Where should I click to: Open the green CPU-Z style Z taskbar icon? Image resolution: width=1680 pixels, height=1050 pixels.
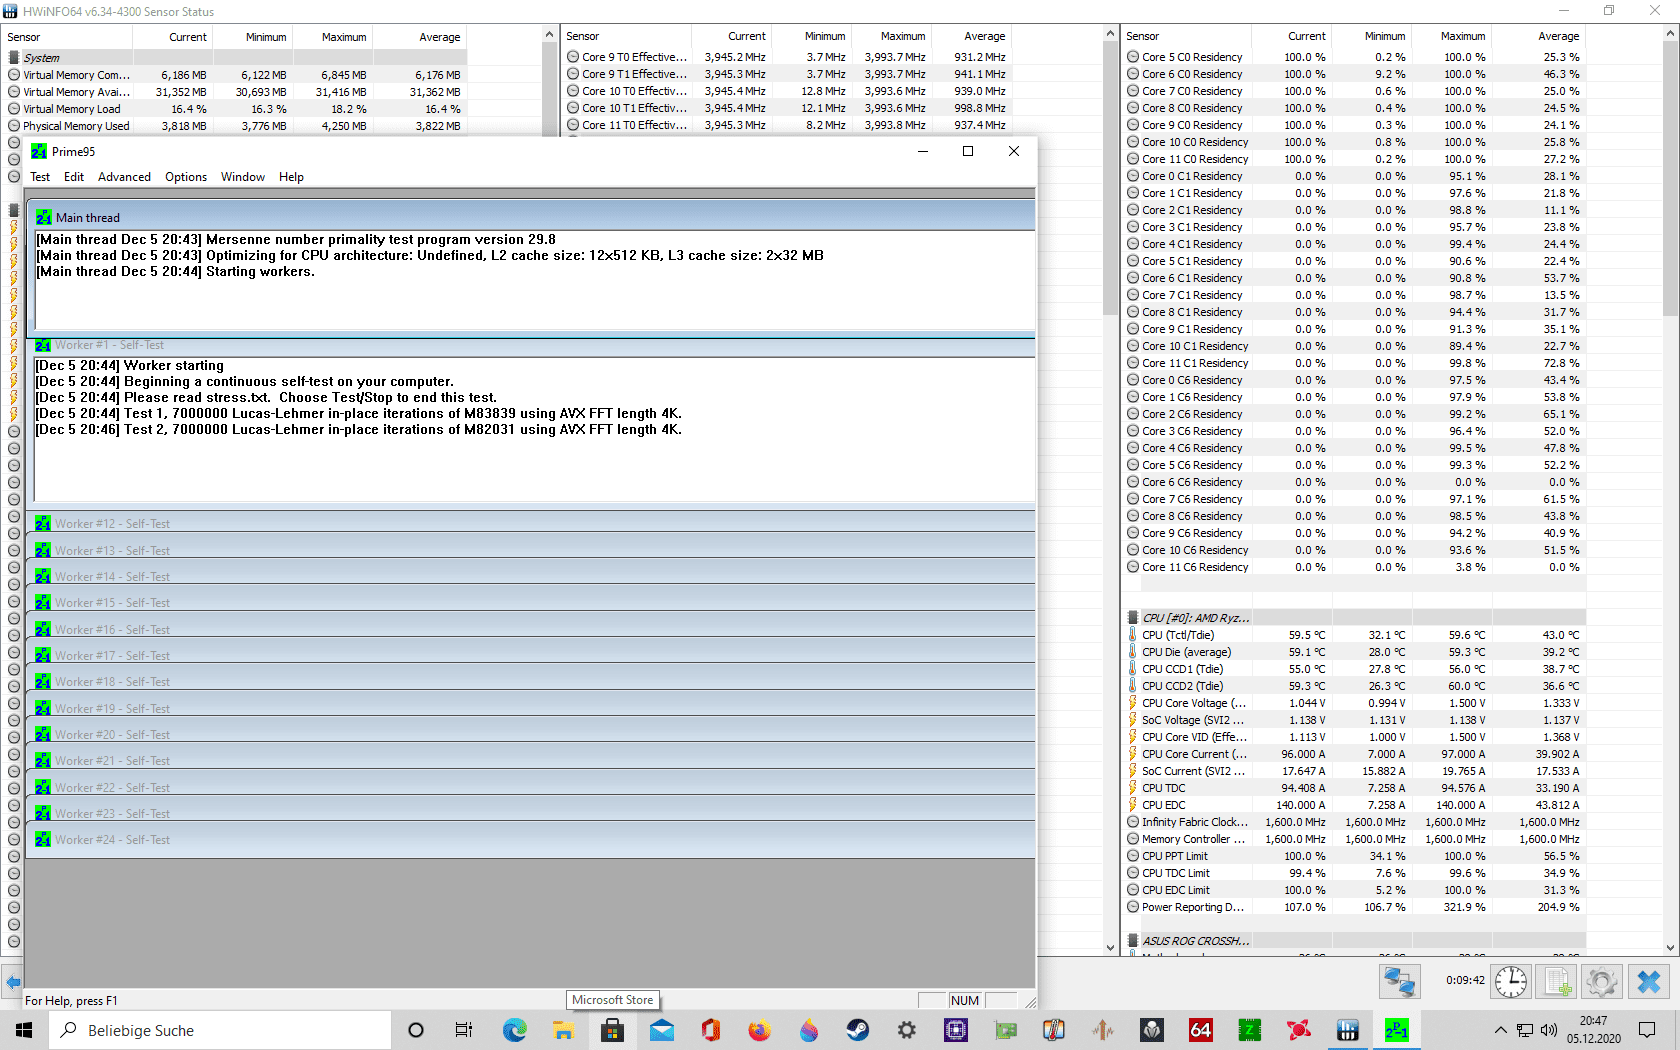tap(1249, 1030)
